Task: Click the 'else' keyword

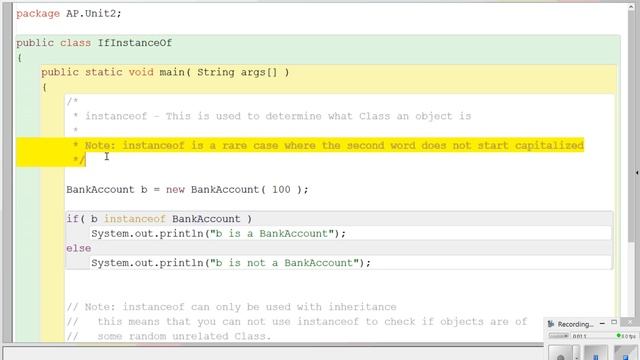Action: click(x=79, y=248)
